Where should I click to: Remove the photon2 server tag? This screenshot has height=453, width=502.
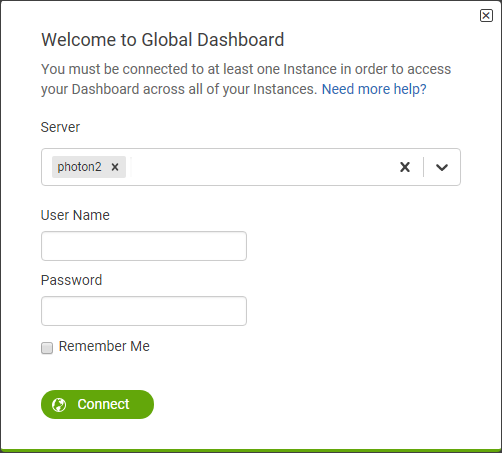[115, 167]
